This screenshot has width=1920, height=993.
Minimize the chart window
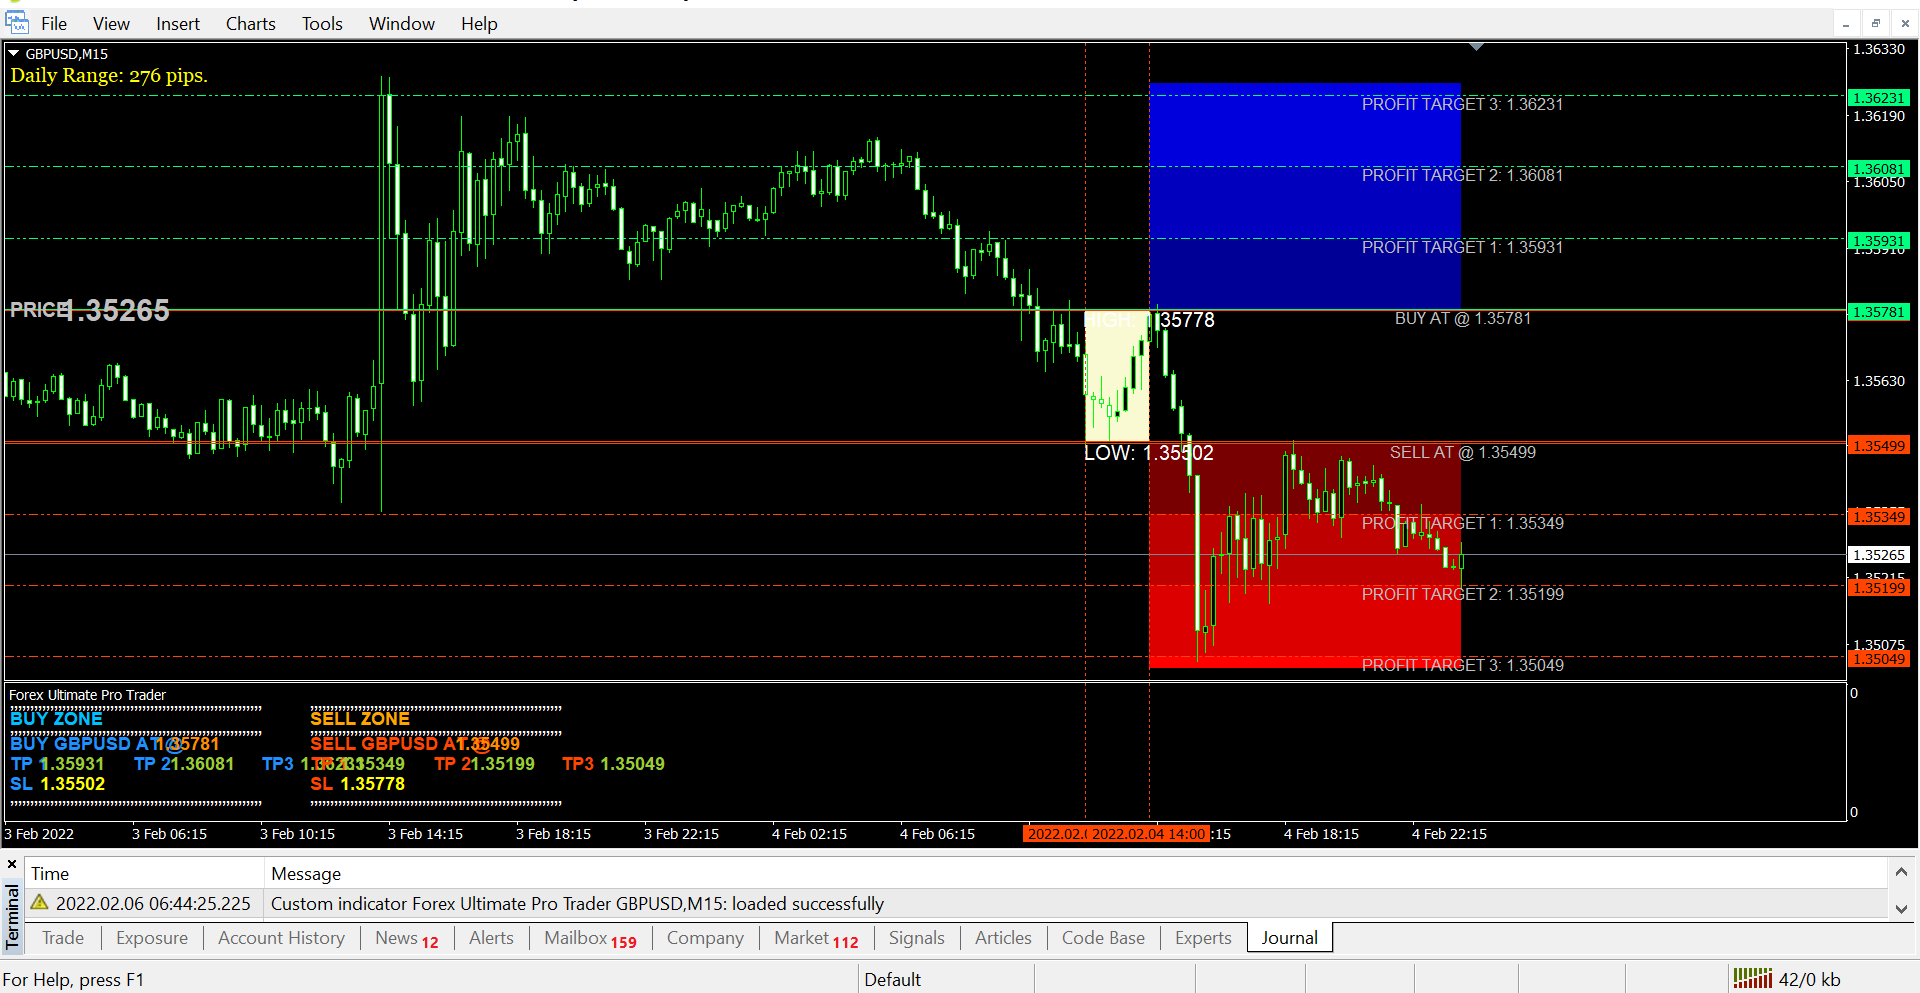pyautogui.click(x=1846, y=23)
